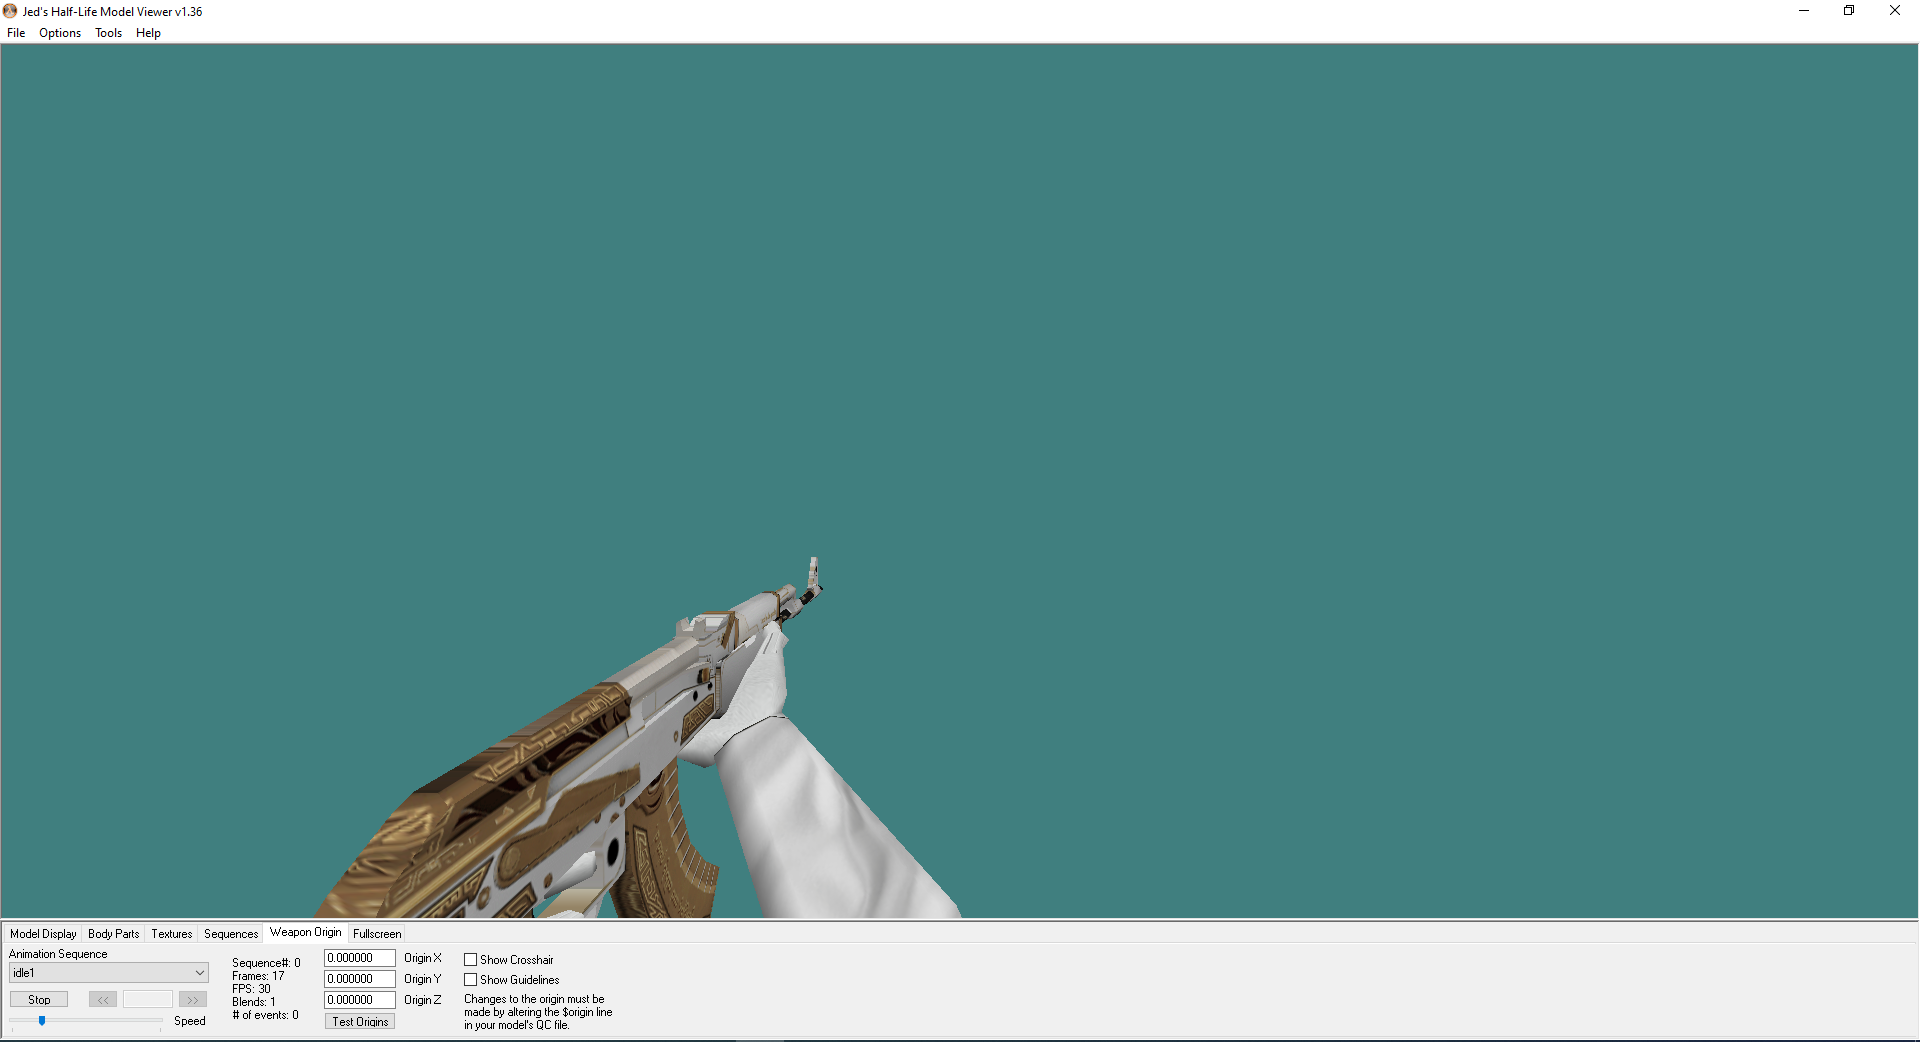Screen dimensions: 1920x1042
Task: Close the Model Viewer window
Action: point(1895,11)
